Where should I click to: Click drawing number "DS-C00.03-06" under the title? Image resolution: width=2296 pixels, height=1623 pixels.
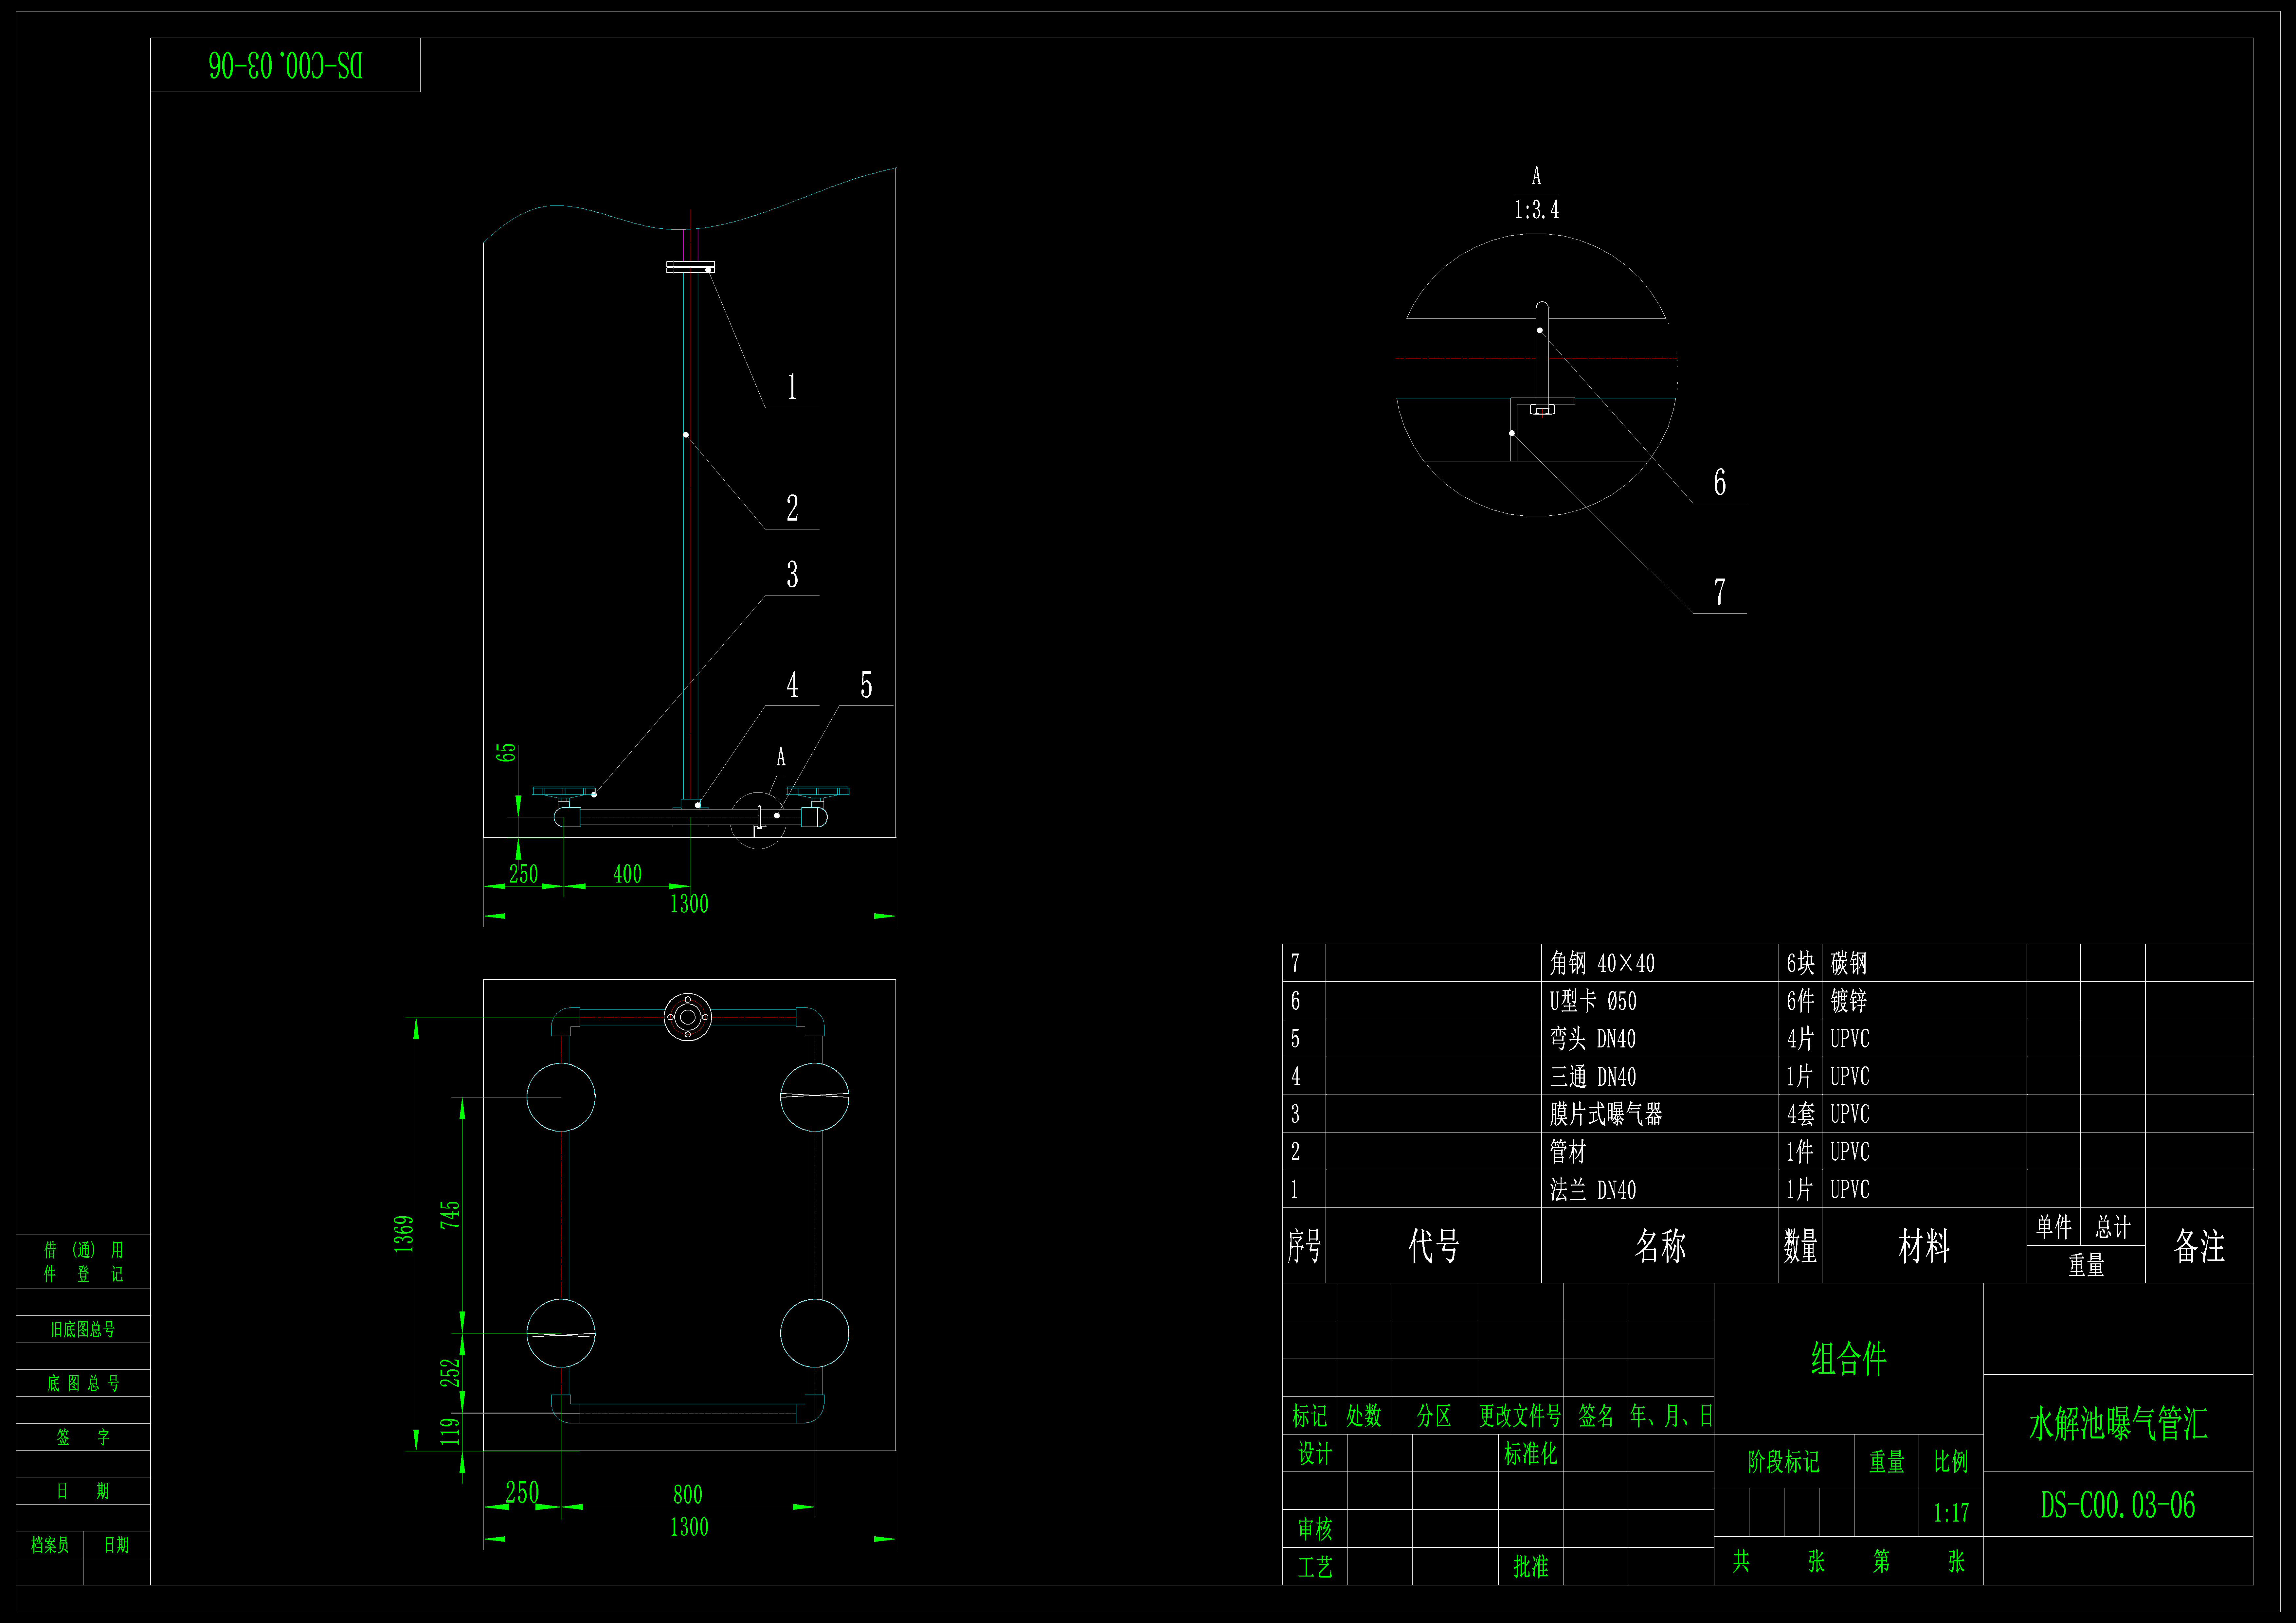pos(2118,1505)
